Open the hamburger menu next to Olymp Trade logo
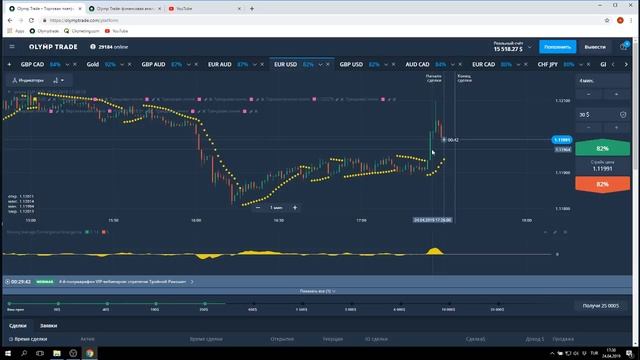The width and height of the screenshot is (640, 360). pyautogui.click(x=12, y=47)
